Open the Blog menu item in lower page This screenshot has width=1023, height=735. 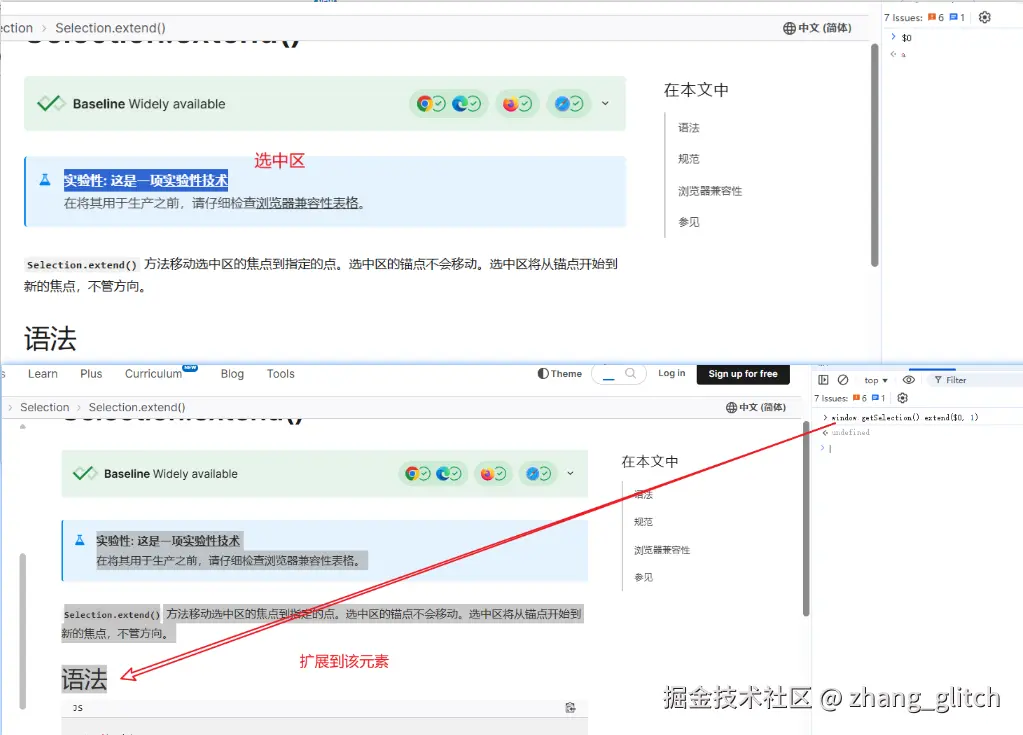pyautogui.click(x=232, y=374)
